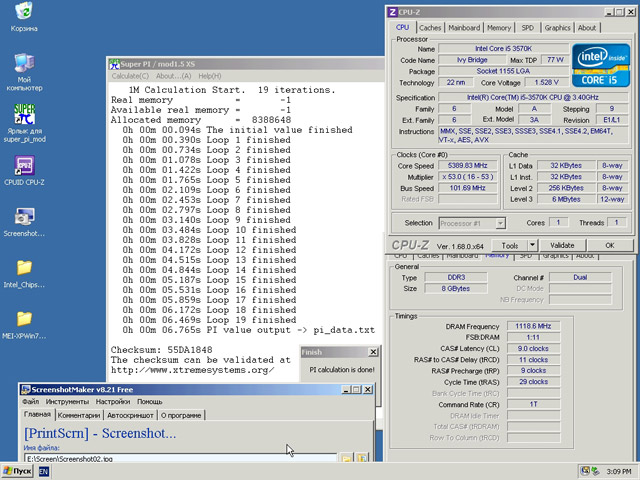640x480 pixels.
Task: Click the FSB:DRAM 1:11 value
Action: [x=533, y=338]
